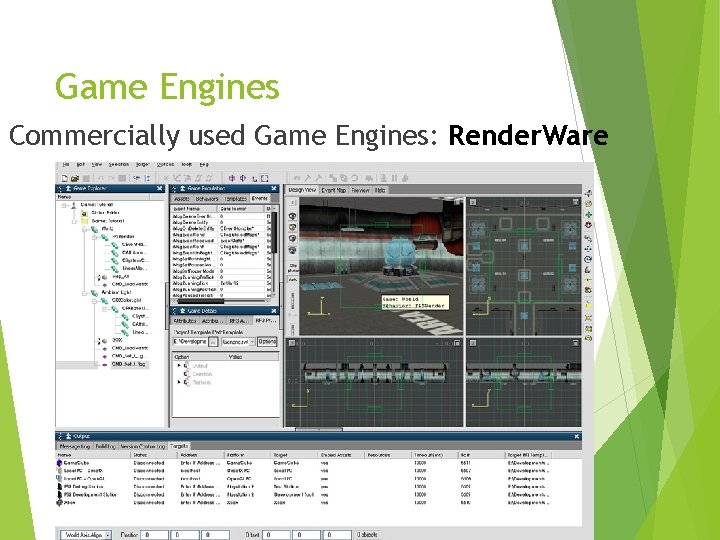Open the File menu

pos(66,164)
